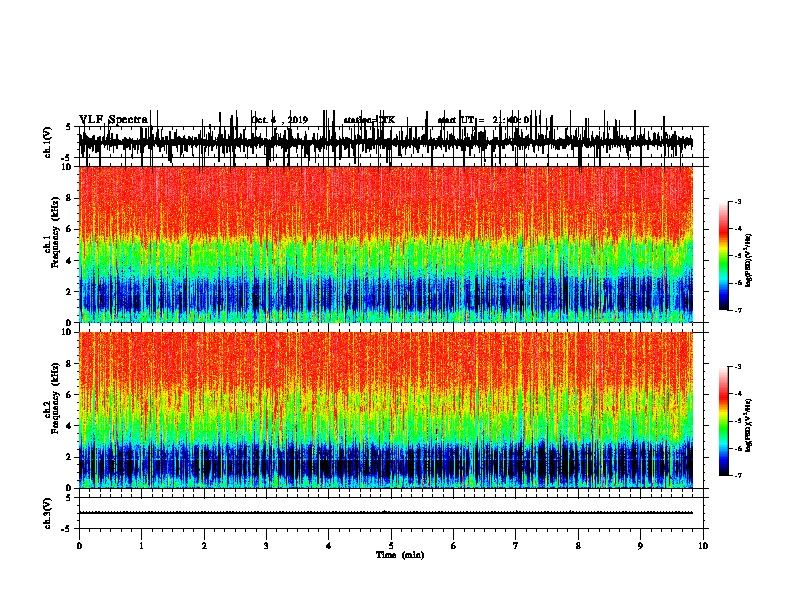Click the '10' tick on the time axis
792x612 pixels.
pos(703,546)
